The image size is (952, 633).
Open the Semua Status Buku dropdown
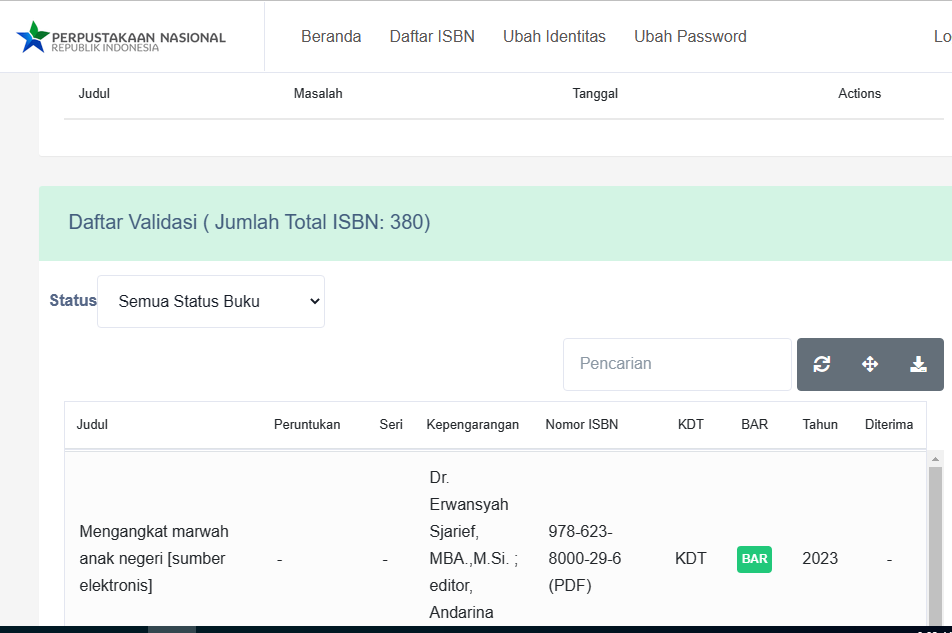[x=211, y=302]
